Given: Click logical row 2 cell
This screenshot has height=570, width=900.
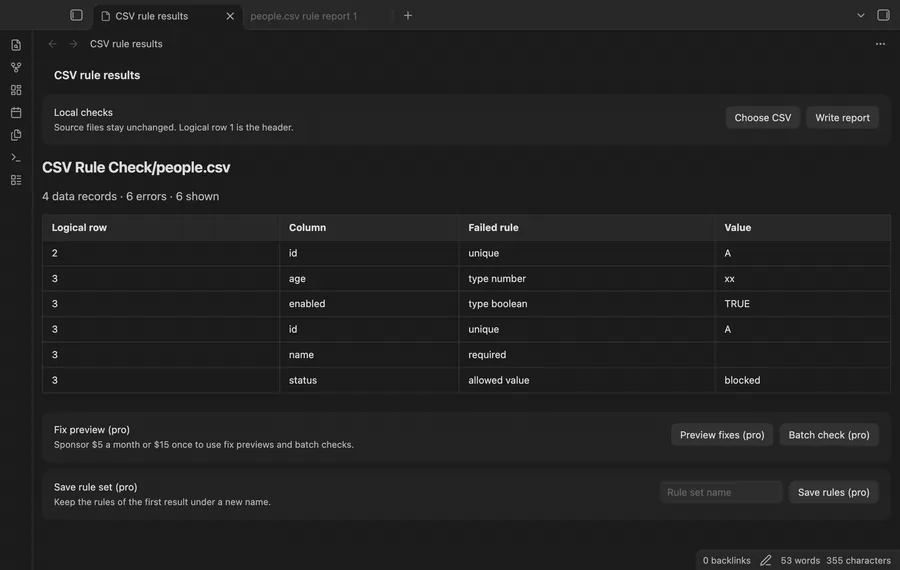Looking at the screenshot, I should (161, 253).
